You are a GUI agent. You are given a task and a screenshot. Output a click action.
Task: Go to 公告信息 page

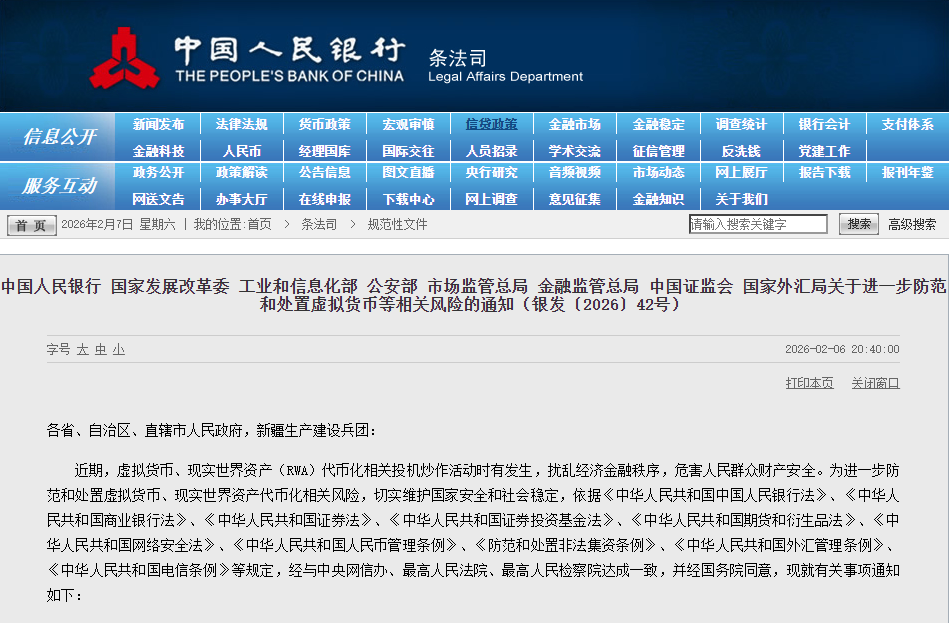[x=325, y=172]
